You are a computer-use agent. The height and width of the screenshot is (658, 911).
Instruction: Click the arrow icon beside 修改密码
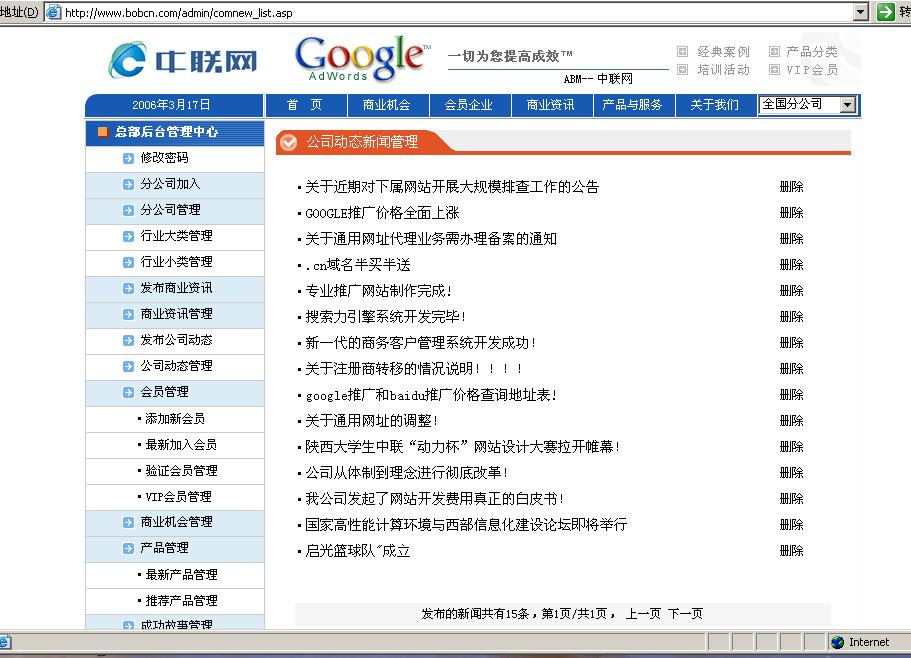128,158
